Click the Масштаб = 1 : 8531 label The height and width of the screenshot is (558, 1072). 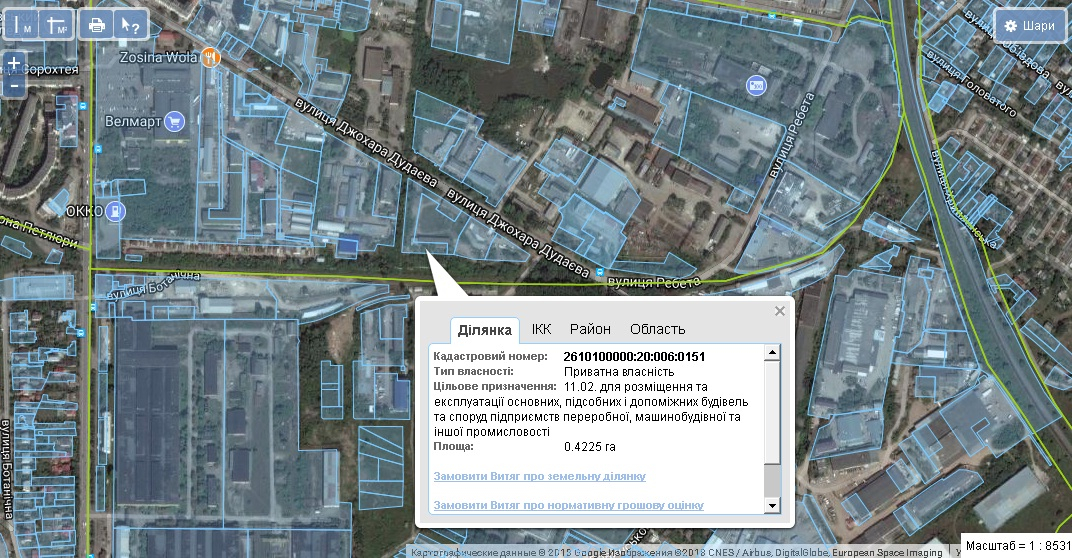(1018, 545)
